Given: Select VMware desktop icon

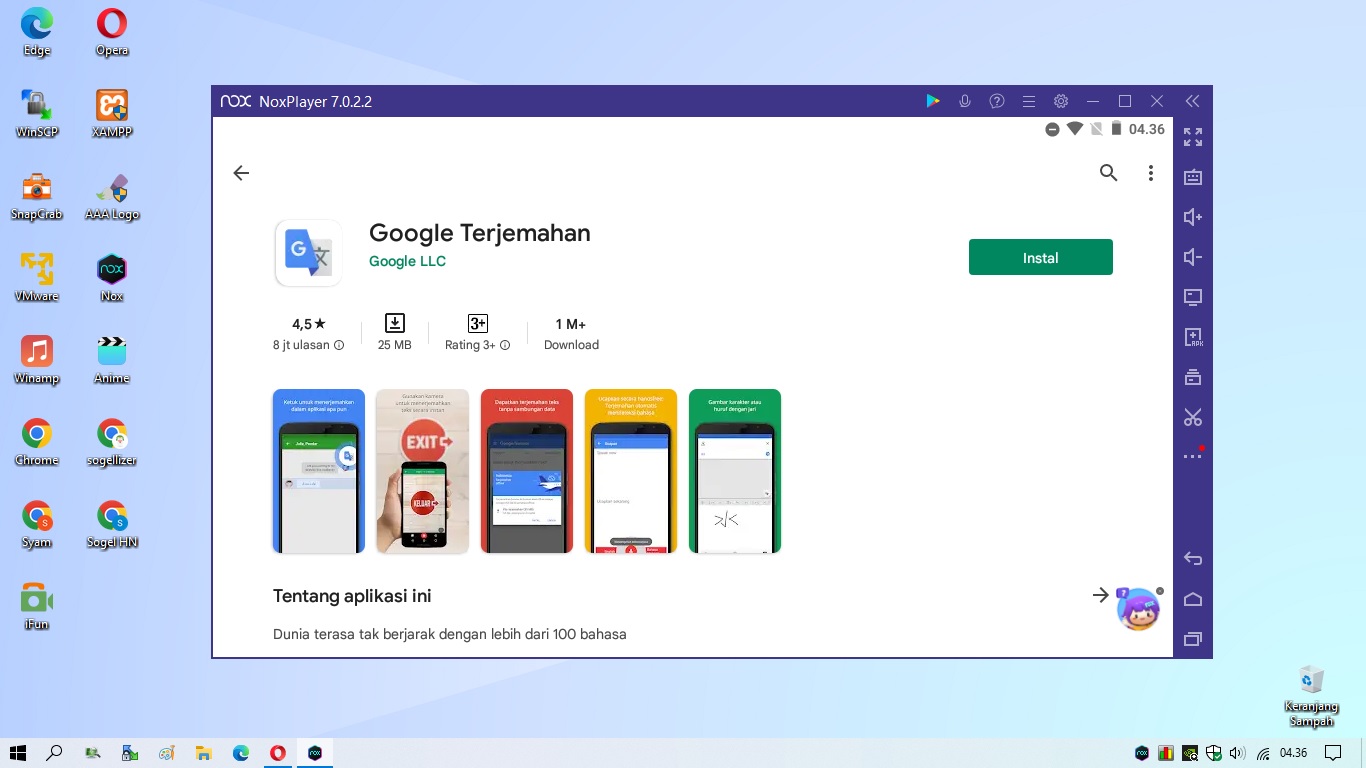Looking at the screenshot, I should [37, 277].
